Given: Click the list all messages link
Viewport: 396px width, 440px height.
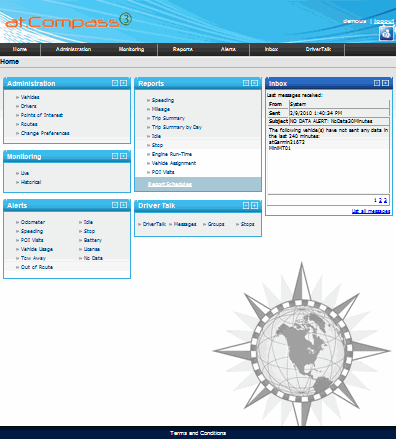Looking at the screenshot, I should 371,211.
